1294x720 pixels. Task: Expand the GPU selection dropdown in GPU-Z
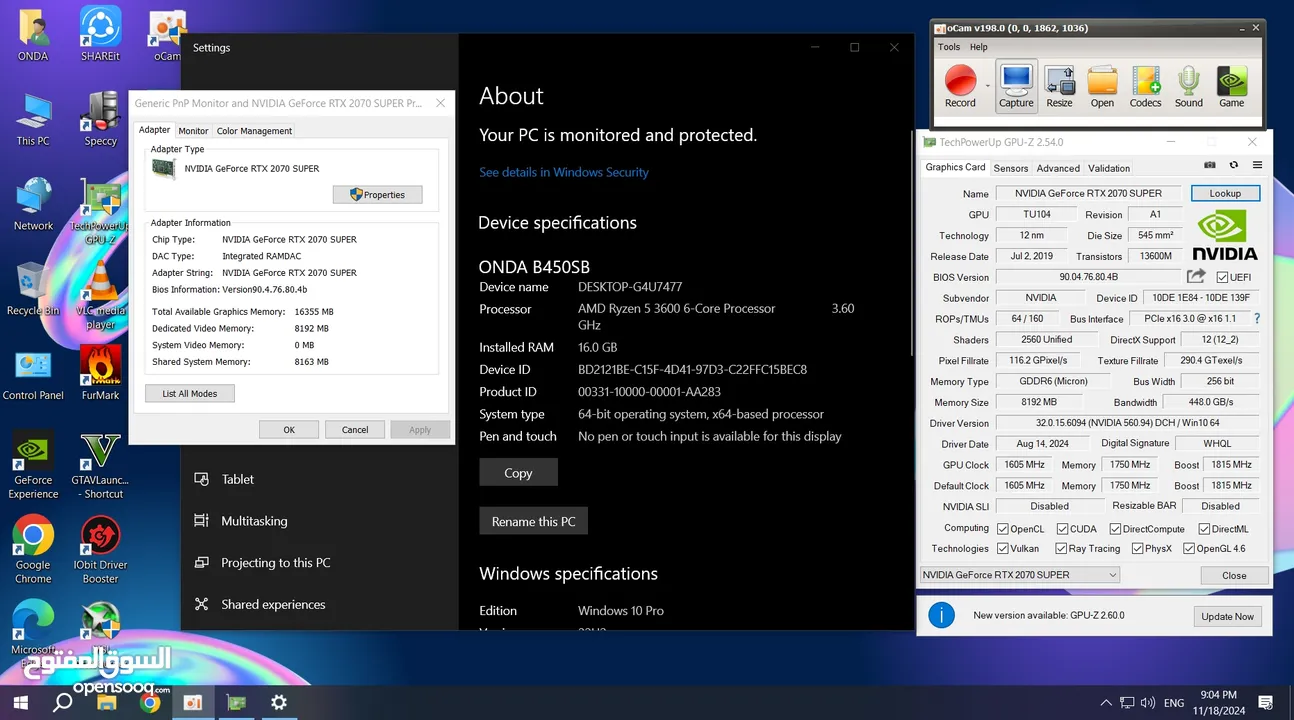point(1112,575)
